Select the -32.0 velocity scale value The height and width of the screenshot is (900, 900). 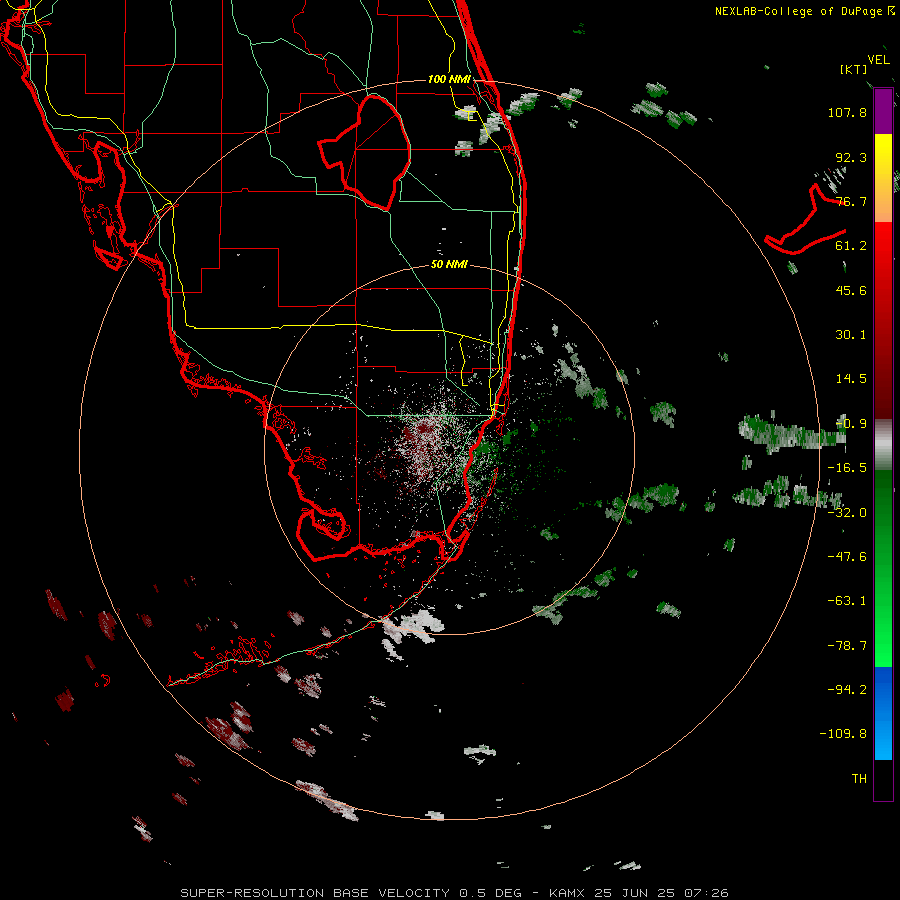pyautogui.click(x=847, y=513)
